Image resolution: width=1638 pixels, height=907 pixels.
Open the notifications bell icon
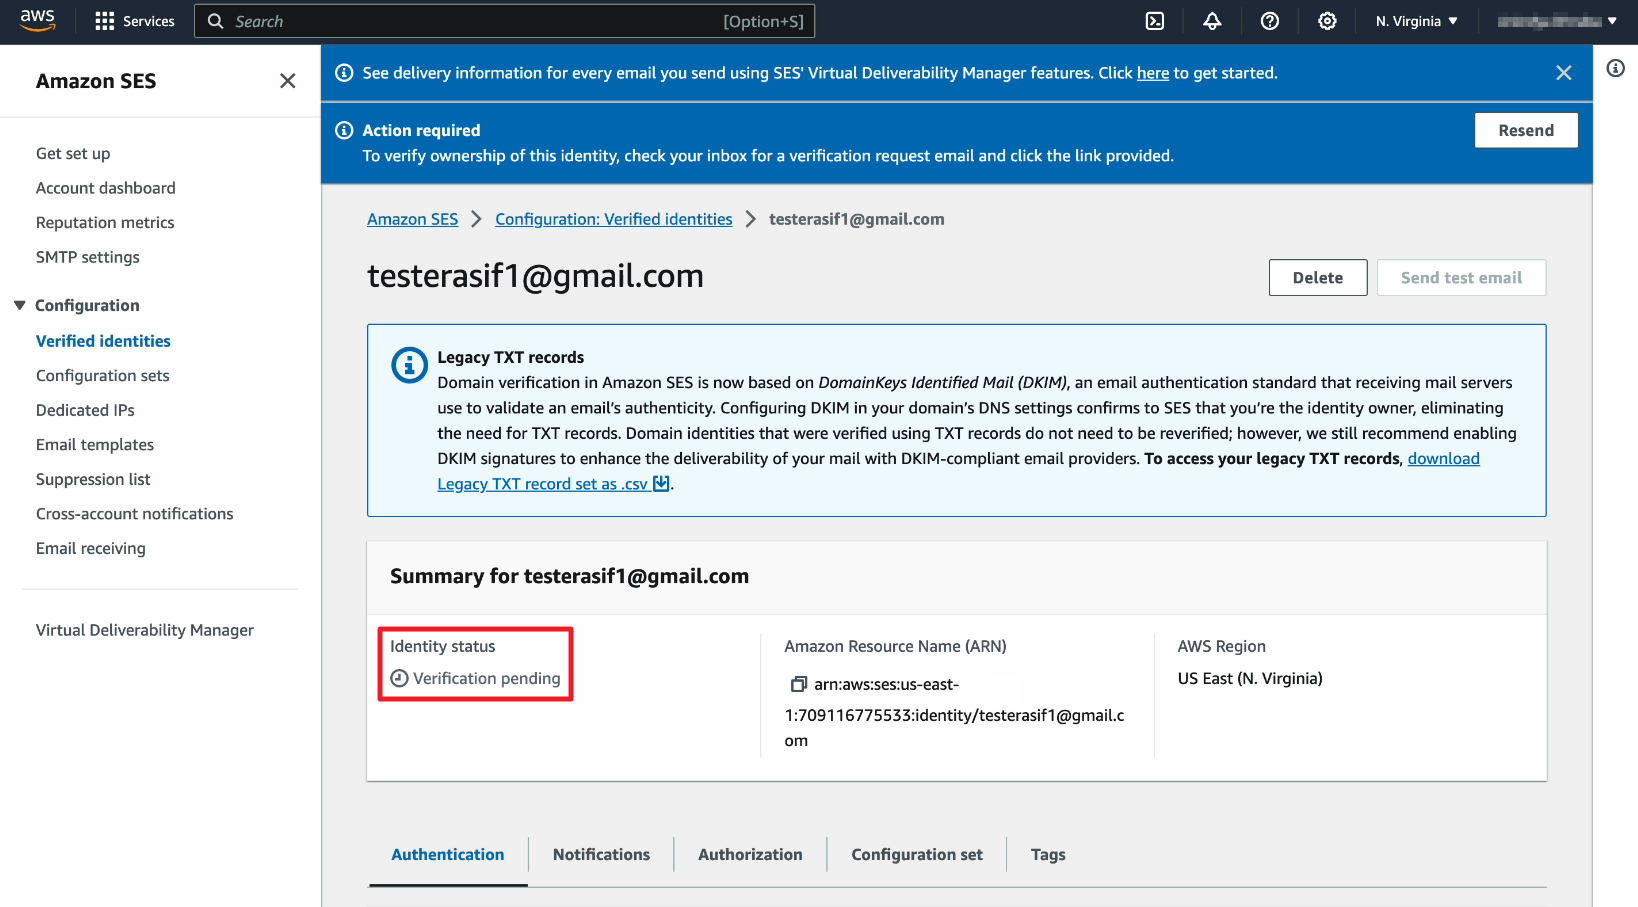click(1212, 21)
